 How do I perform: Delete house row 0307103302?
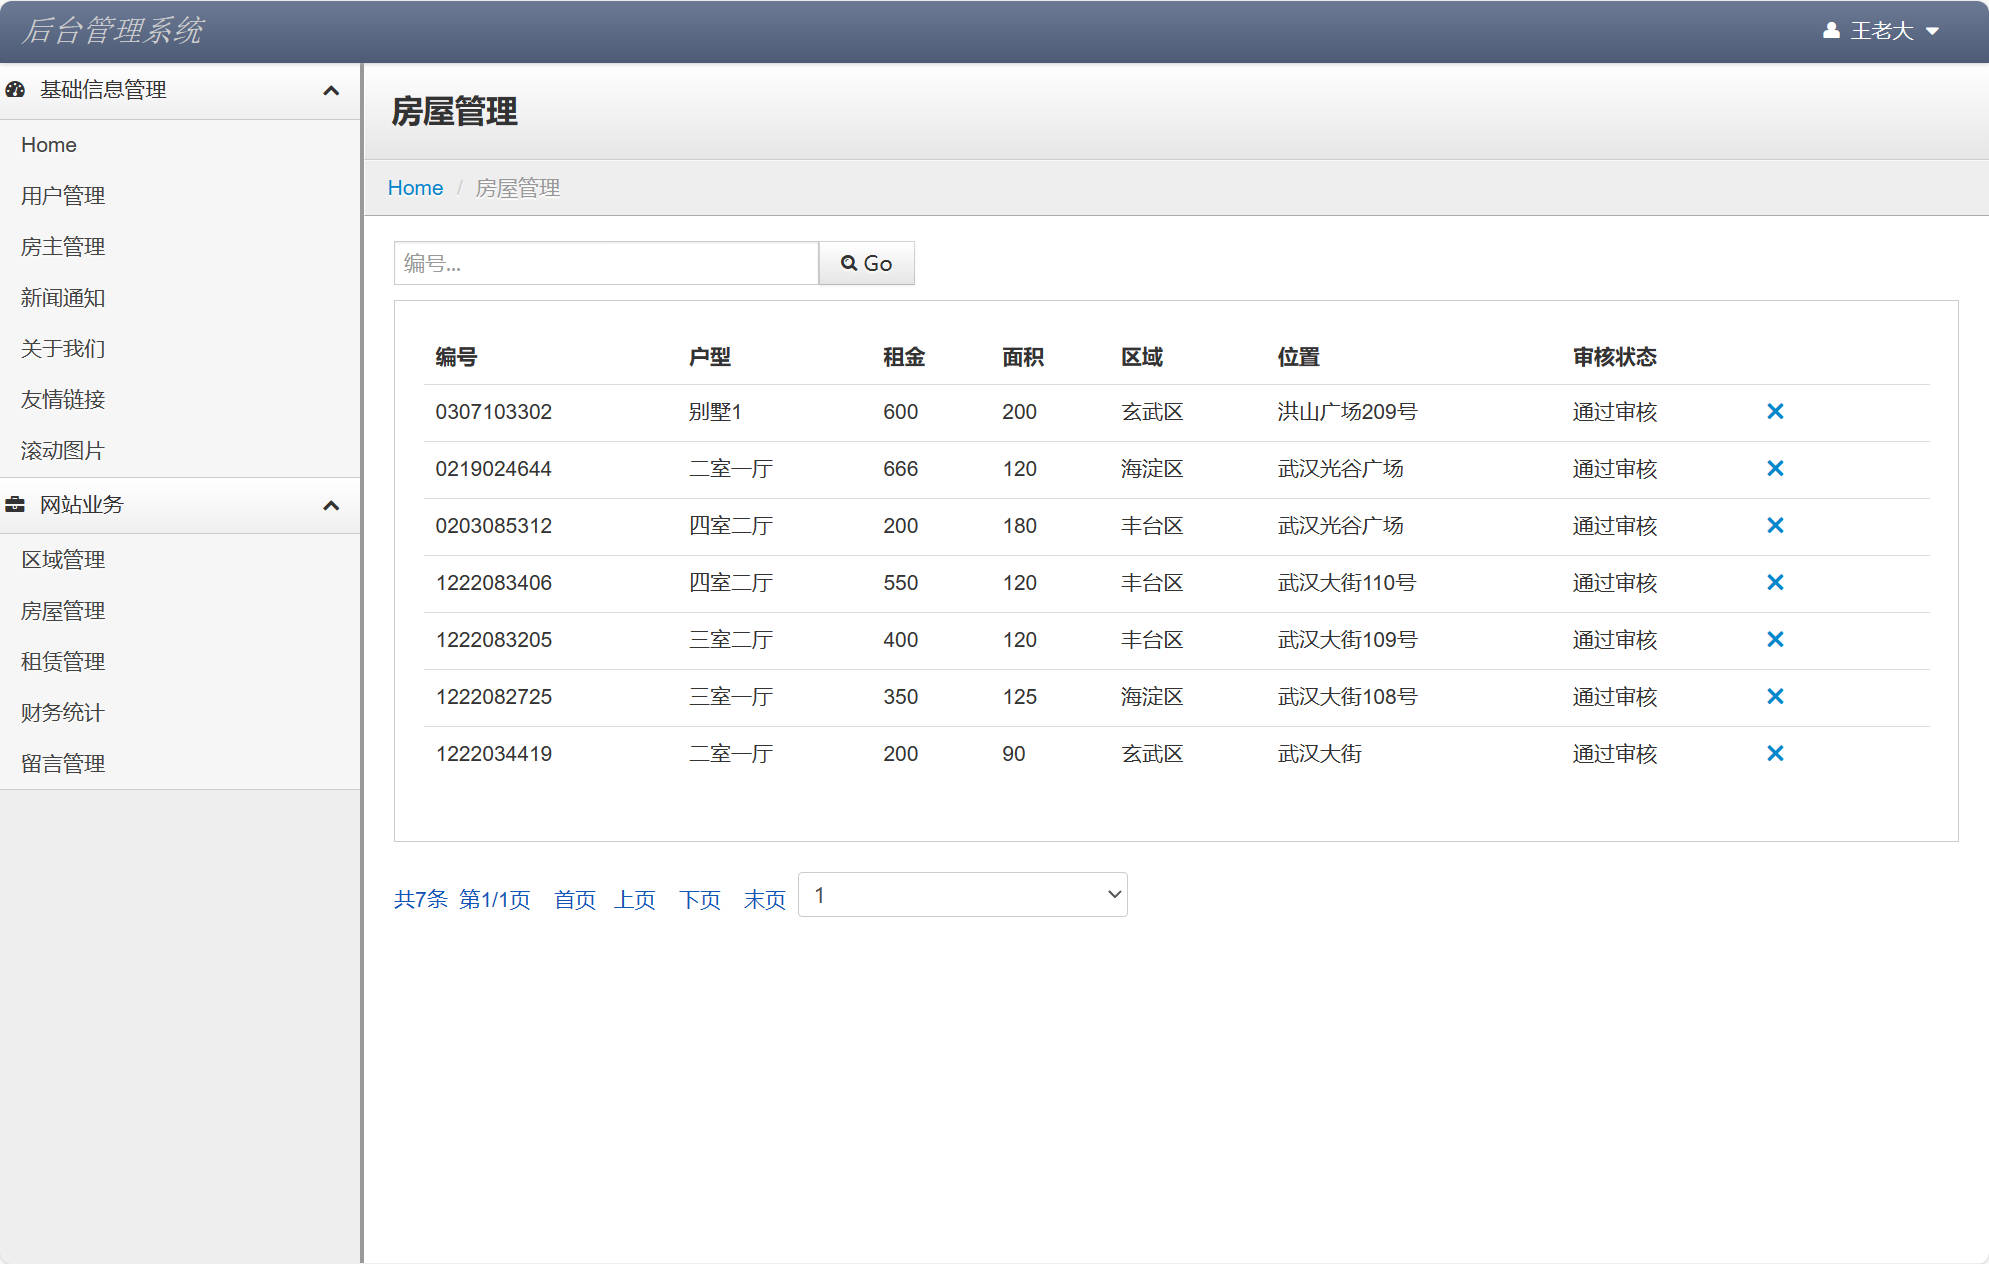point(1775,412)
